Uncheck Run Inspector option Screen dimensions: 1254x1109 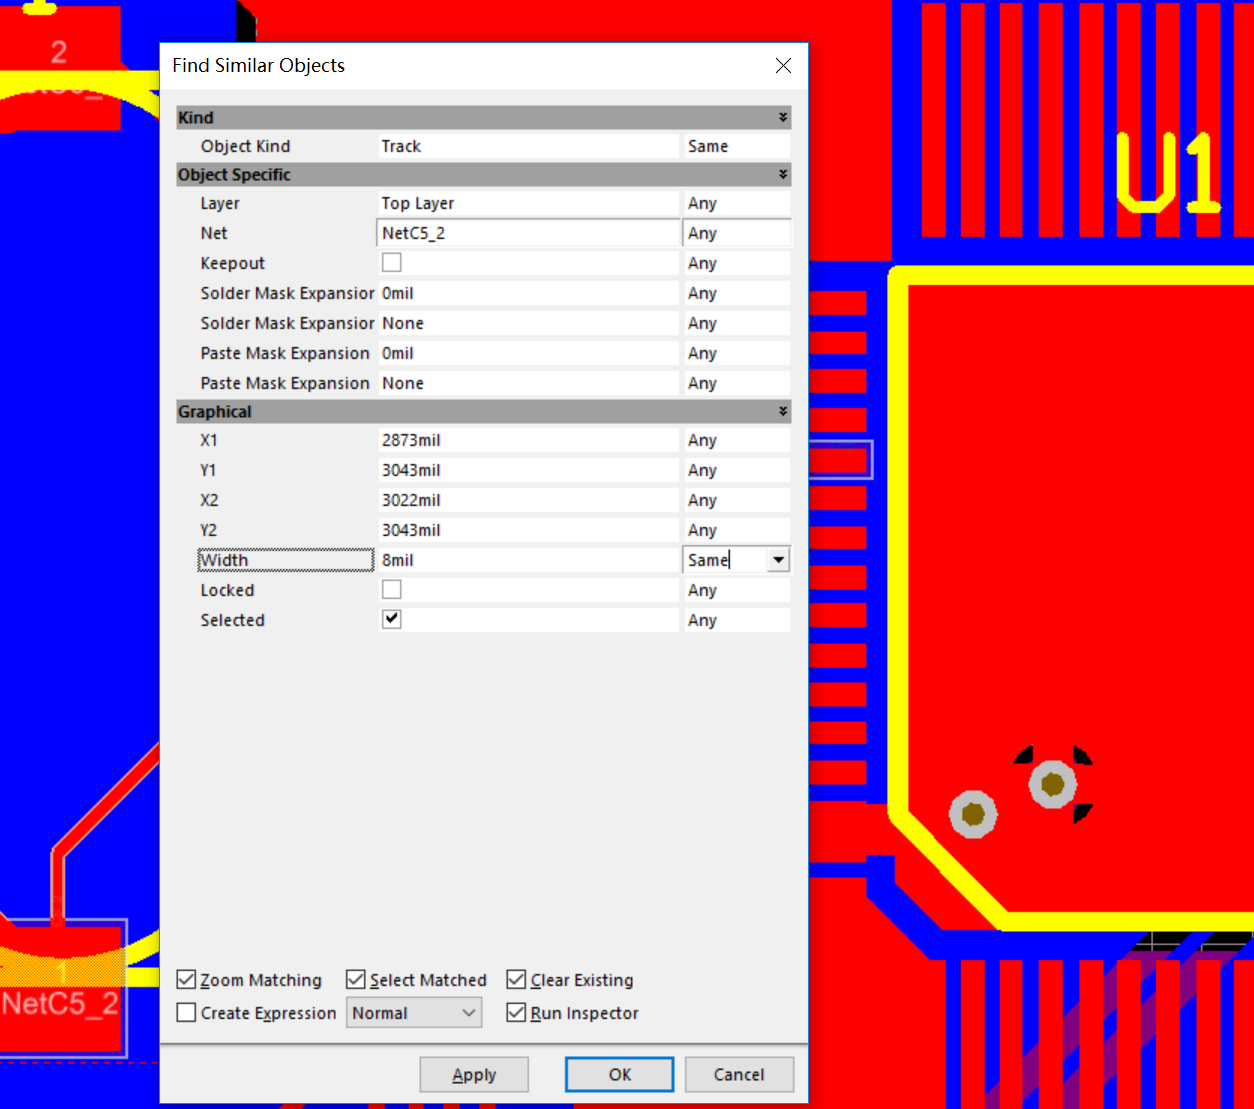517,1013
